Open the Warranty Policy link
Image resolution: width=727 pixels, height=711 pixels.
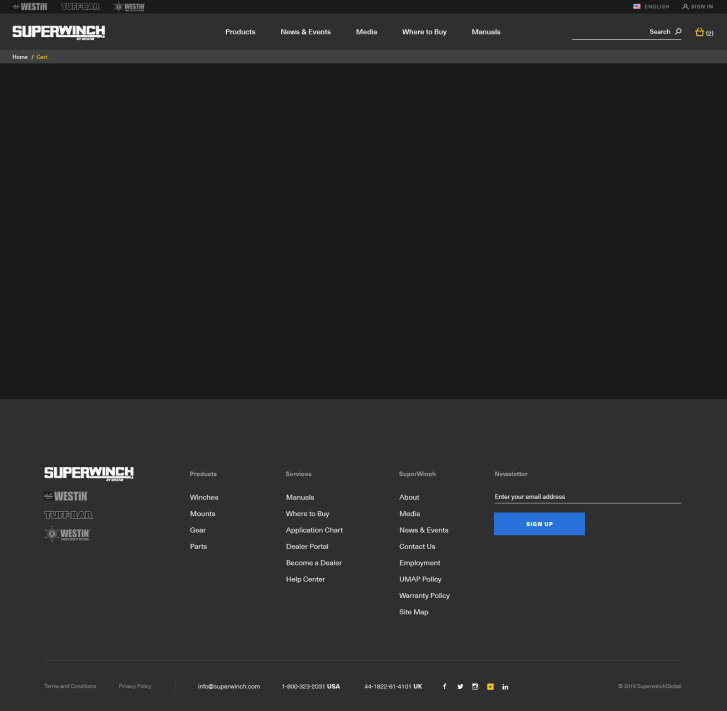pos(424,596)
